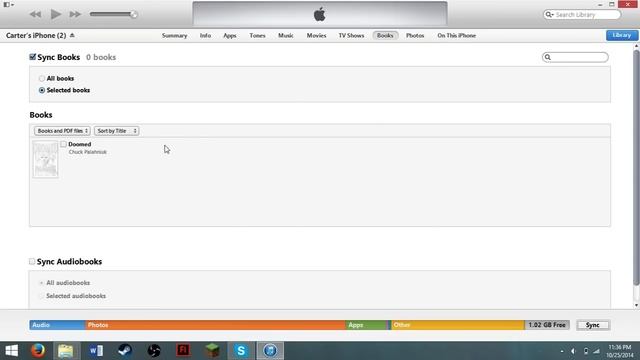Select the Selected audiobooks radio button
Viewport: 640px width, 360px height.
pyautogui.click(x=41, y=296)
